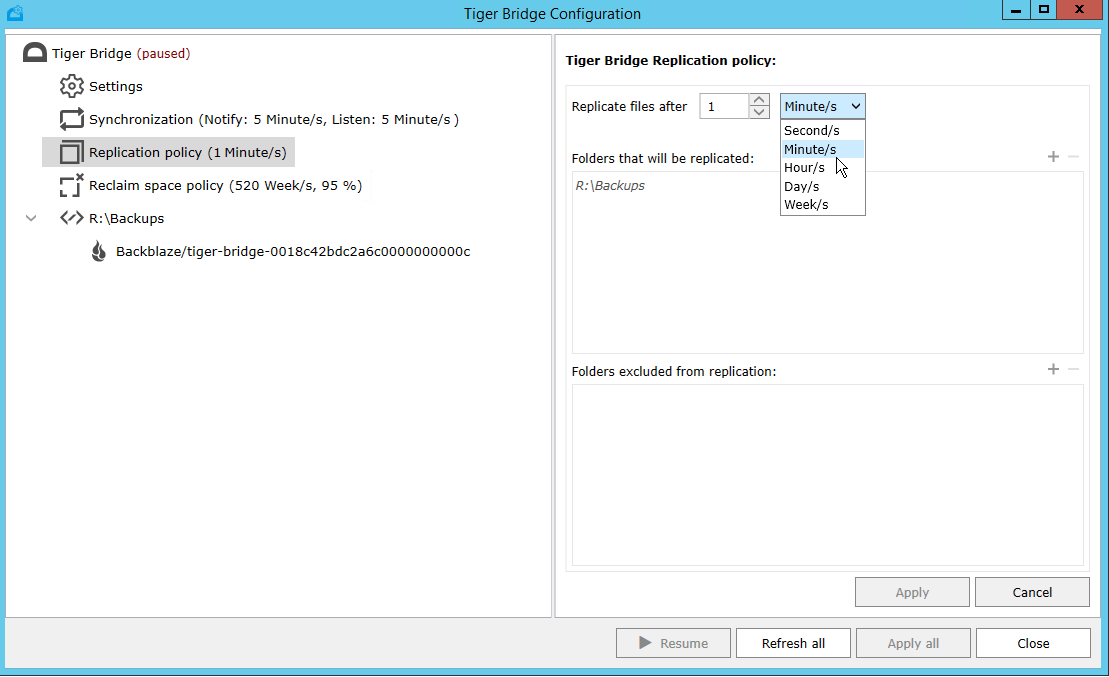Click the Settings gear icon
The image size is (1109, 677).
(x=71, y=86)
